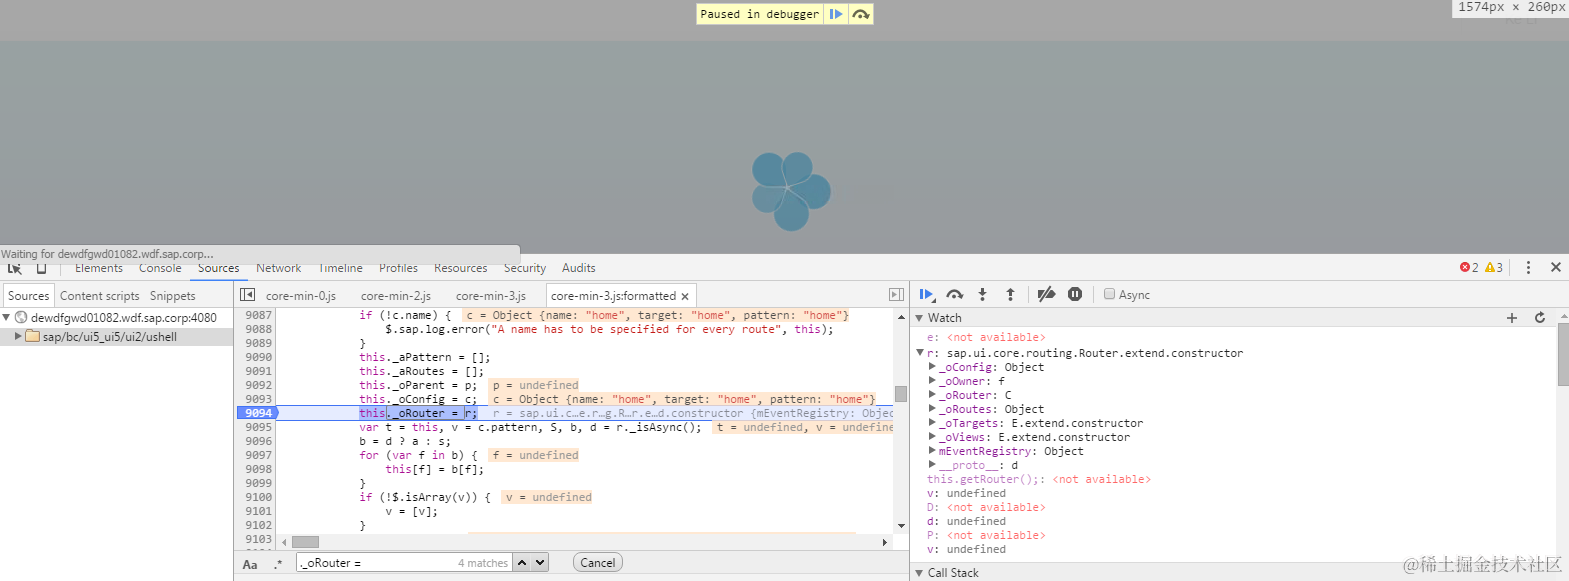Click the Watch panel vertical scrollbar thumb

[1563, 354]
